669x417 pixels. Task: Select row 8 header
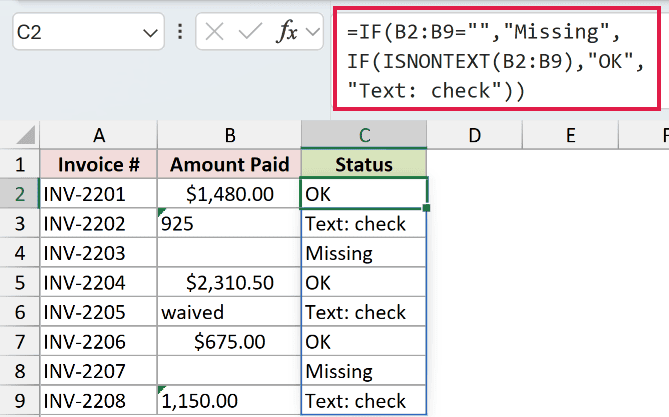coord(20,370)
